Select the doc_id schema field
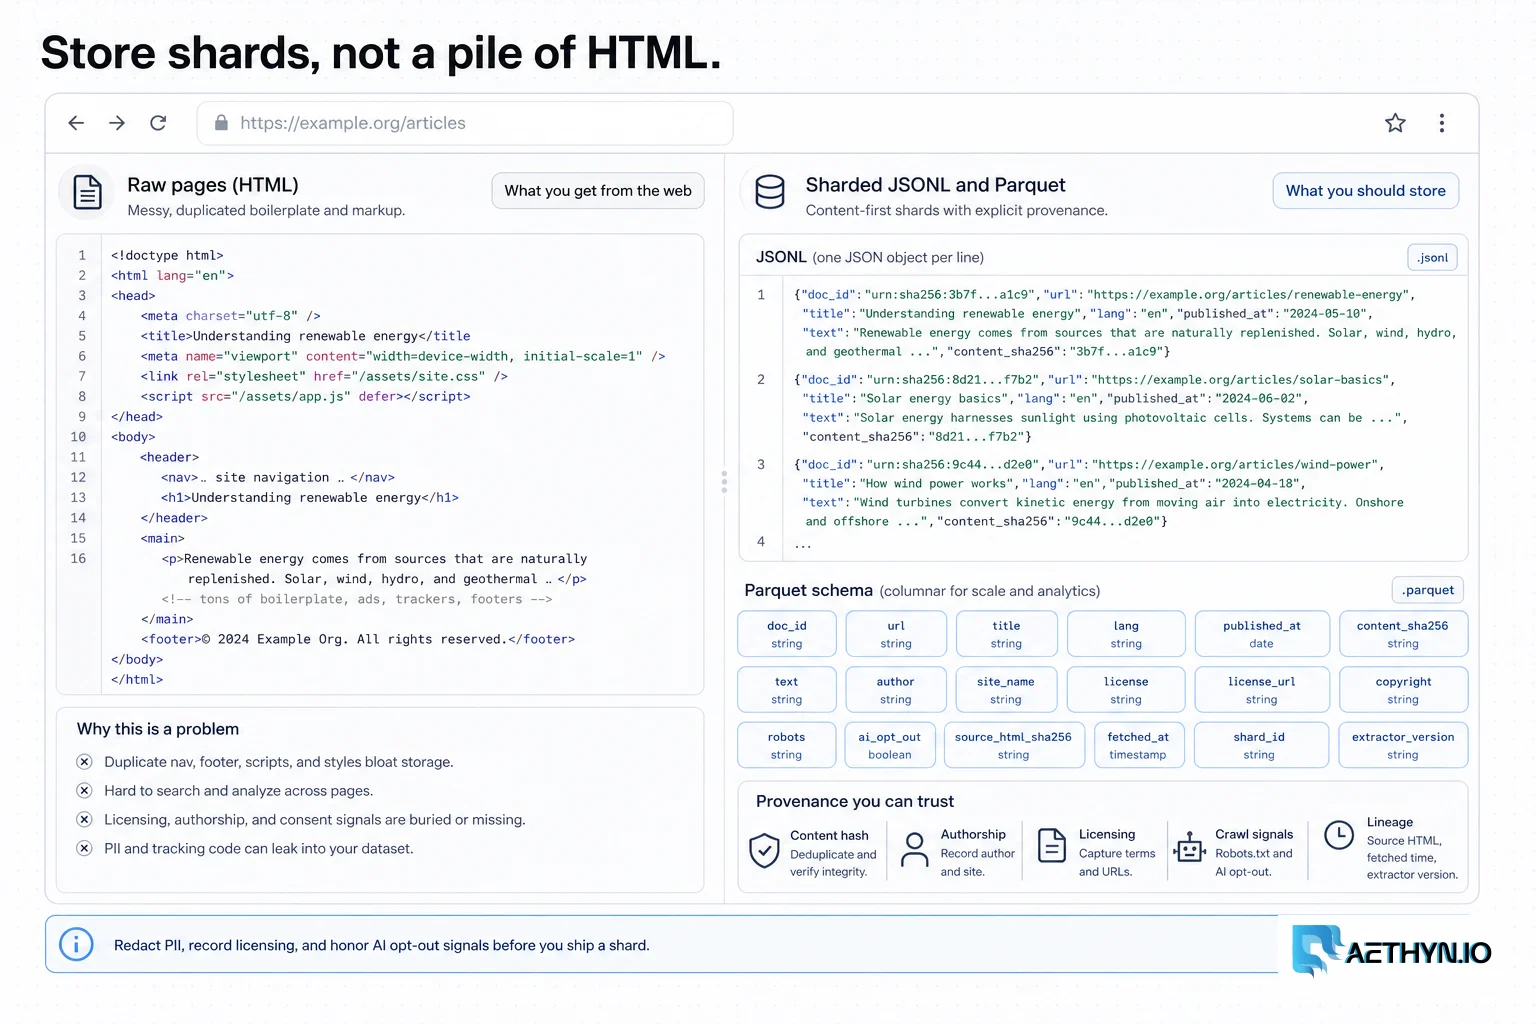This screenshot has height=1024, width=1536. pos(786,634)
